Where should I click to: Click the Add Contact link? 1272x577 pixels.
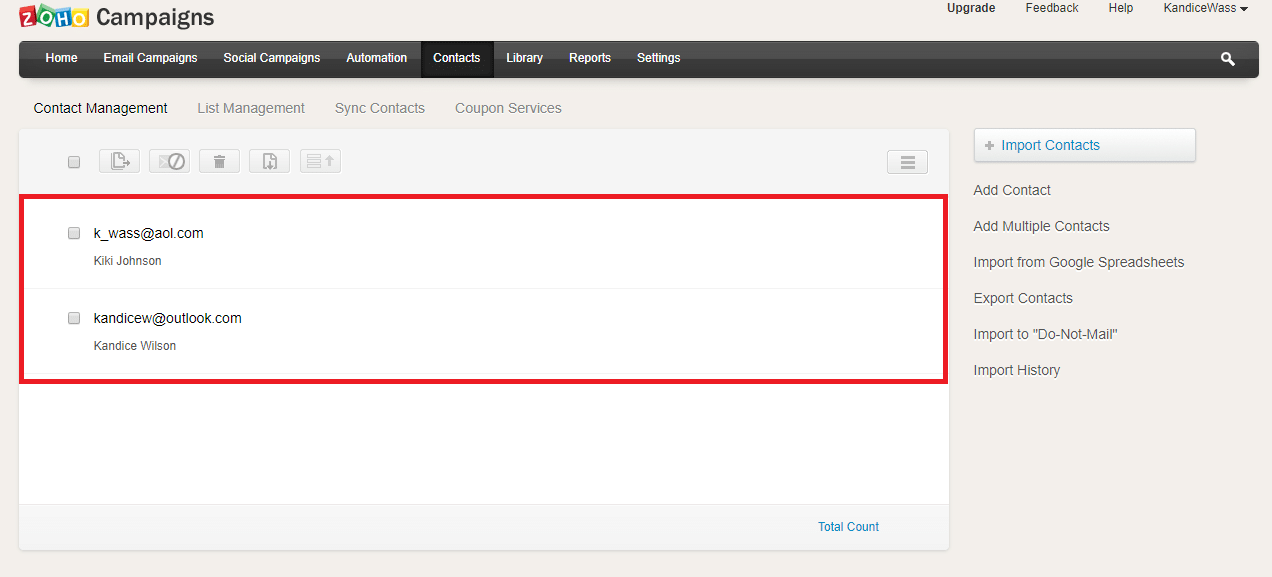[x=1012, y=190]
